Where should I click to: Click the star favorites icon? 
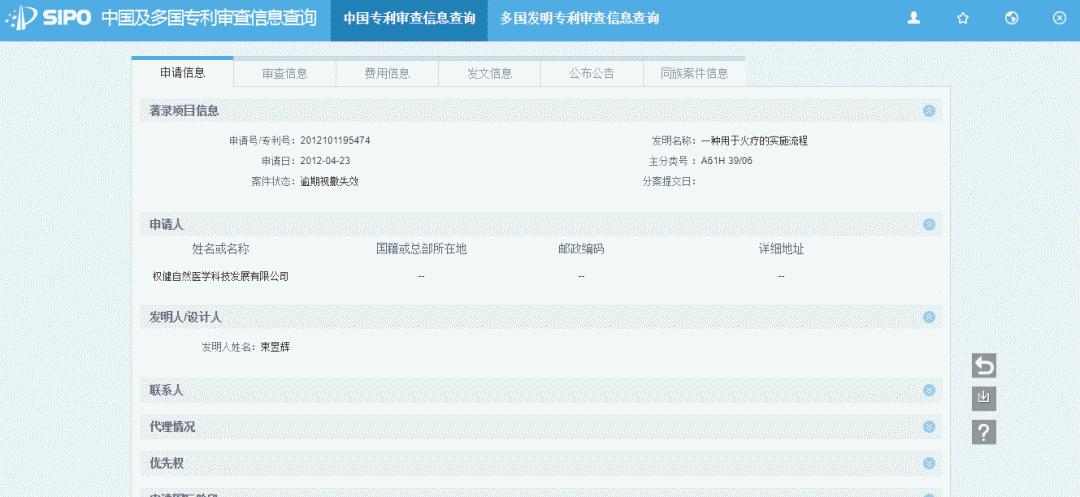coord(963,19)
